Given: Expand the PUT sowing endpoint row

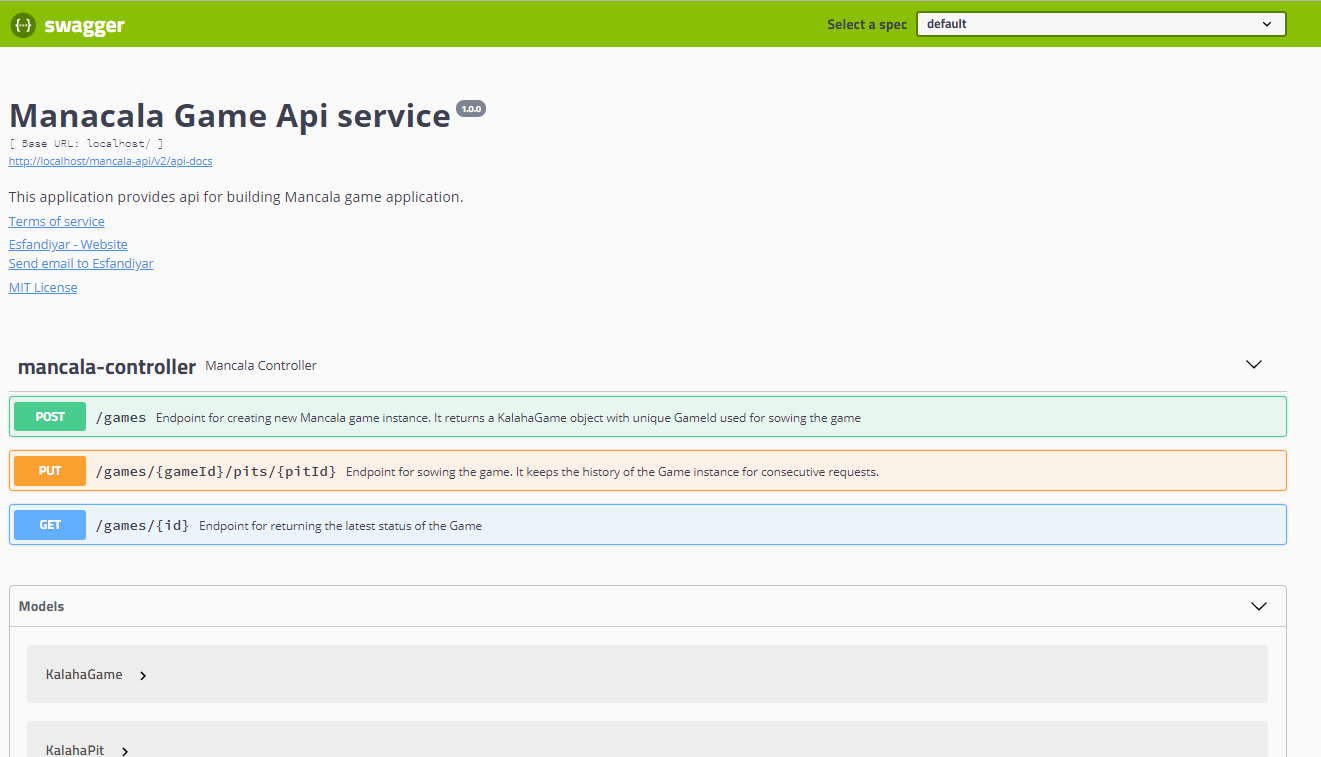Looking at the screenshot, I should coord(600,470).
